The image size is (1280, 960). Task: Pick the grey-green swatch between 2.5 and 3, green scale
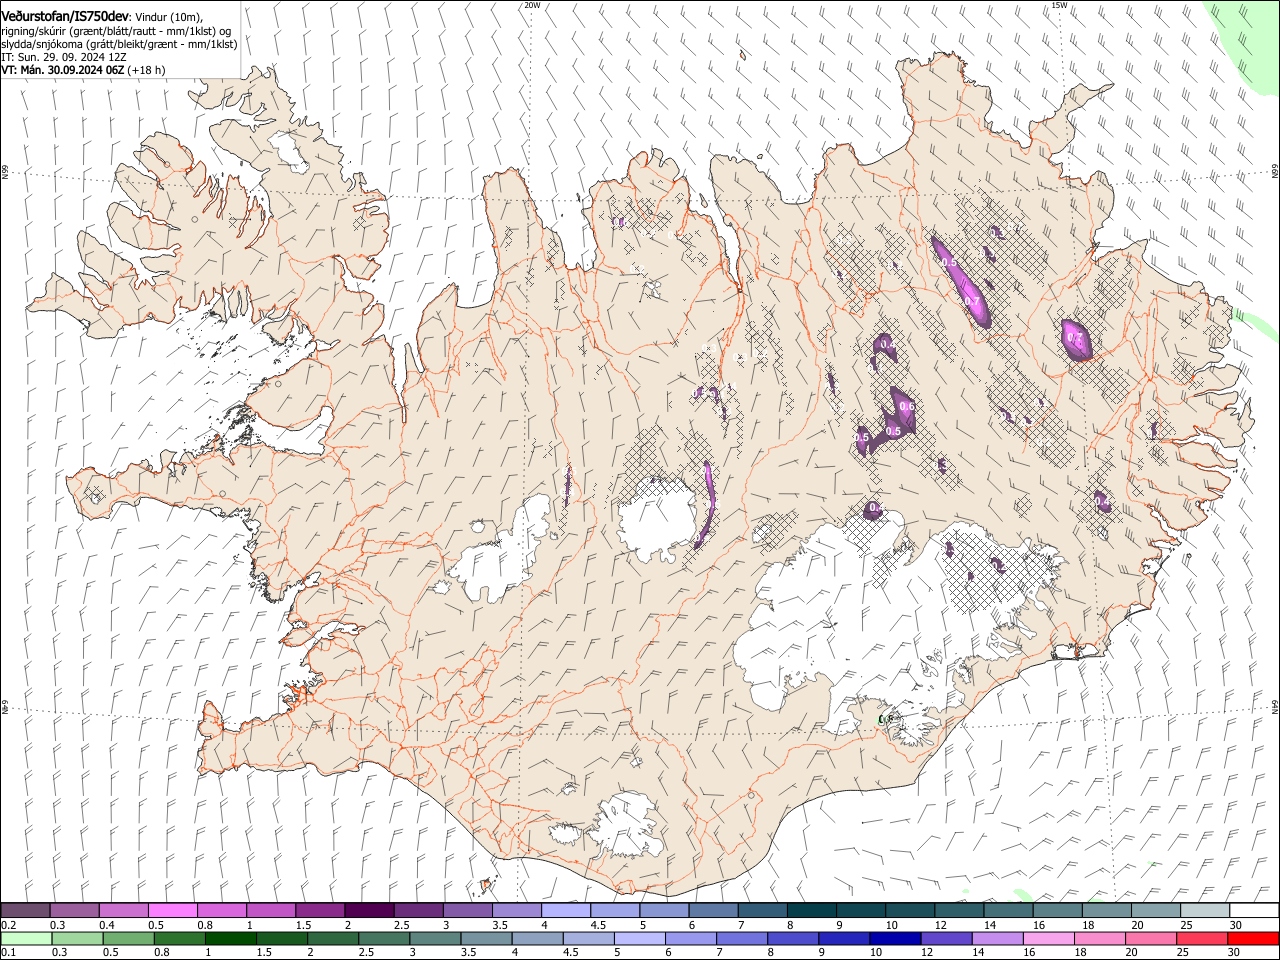tap(384, 938)
